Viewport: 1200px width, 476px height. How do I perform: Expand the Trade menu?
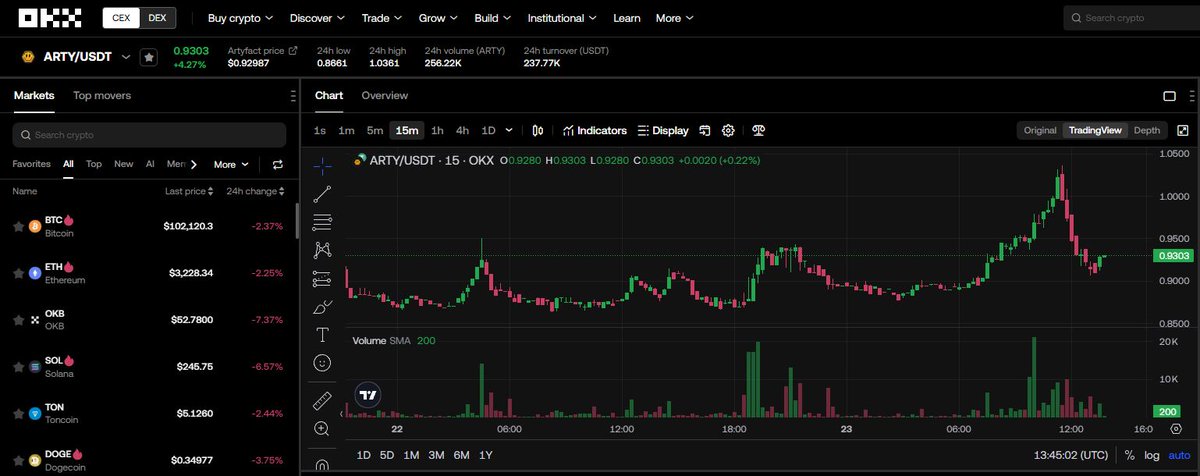tap(383, 18)
